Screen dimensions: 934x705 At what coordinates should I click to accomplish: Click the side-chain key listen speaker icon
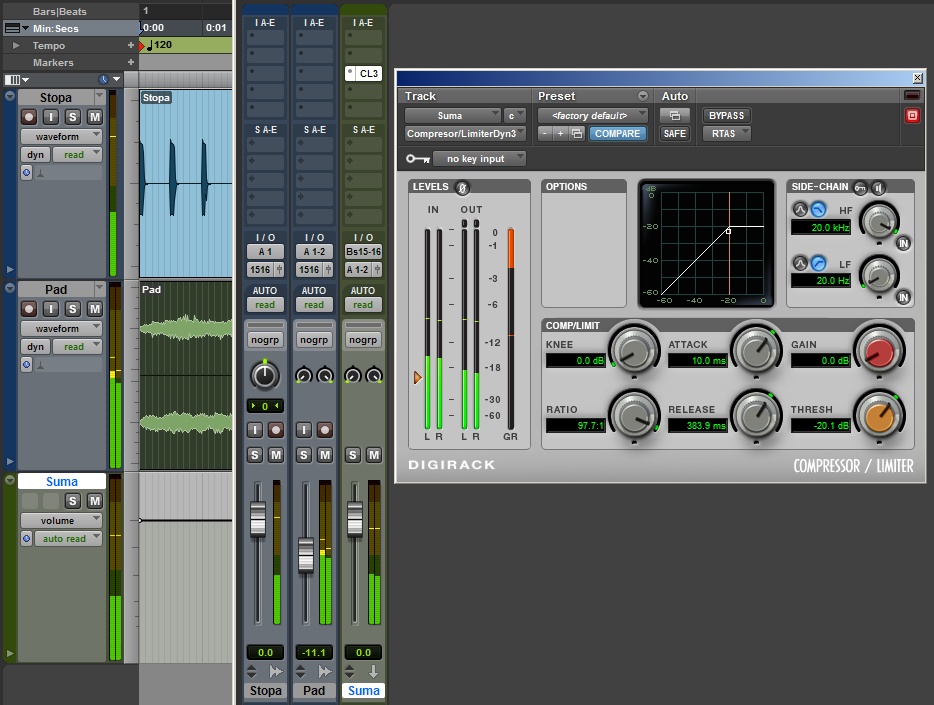(877, 187)
